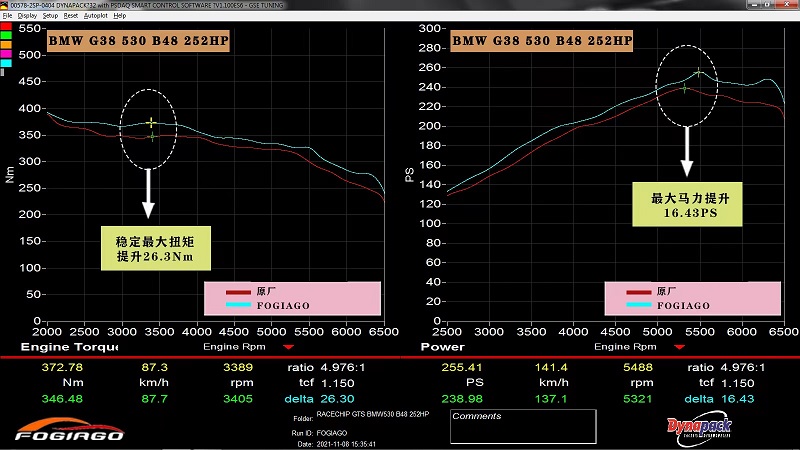Select the green run color swatch
The height and width of the screenshot is (450, 800).
pos(5,37)
